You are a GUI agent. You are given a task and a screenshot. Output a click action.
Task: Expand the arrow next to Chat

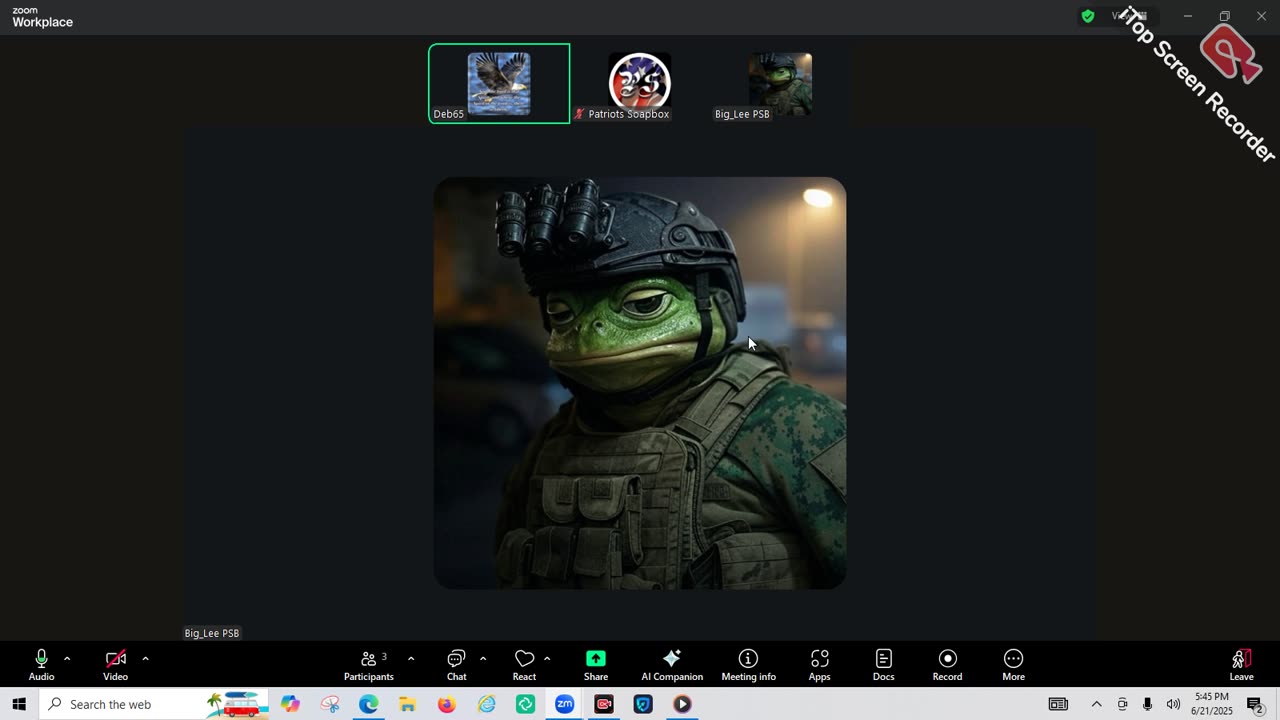483,658
